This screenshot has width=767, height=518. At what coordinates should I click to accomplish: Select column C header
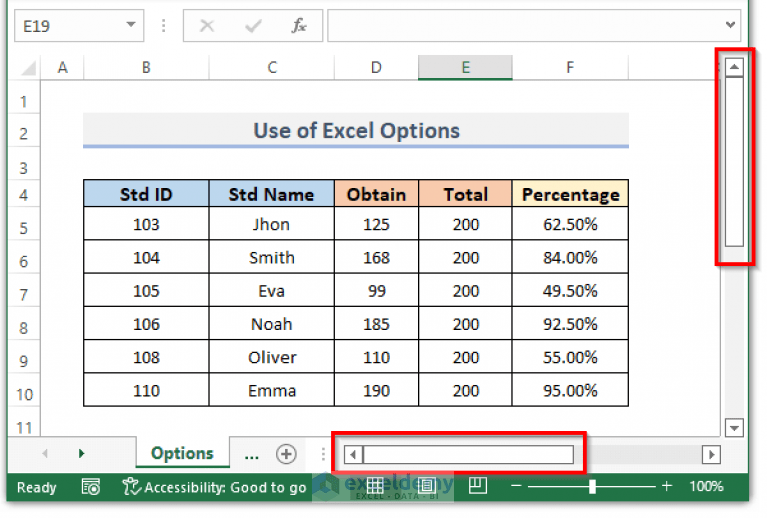pos(272,68)
